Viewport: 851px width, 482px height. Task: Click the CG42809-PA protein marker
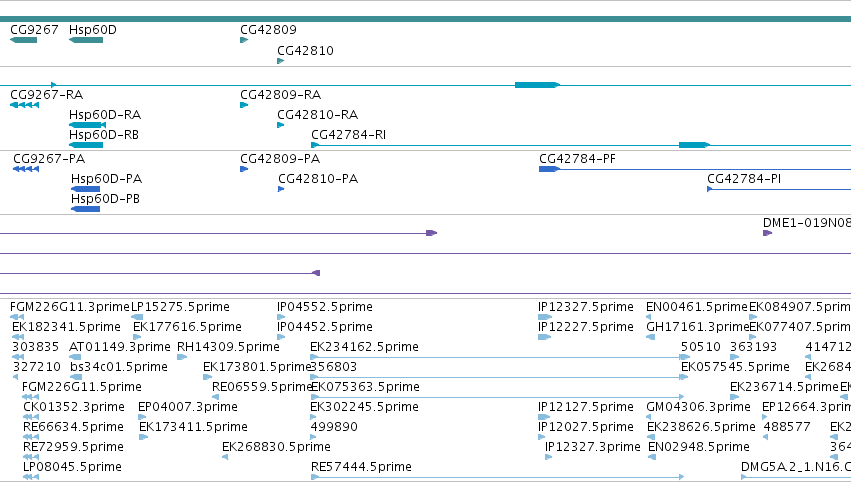(x=244, y=169)
